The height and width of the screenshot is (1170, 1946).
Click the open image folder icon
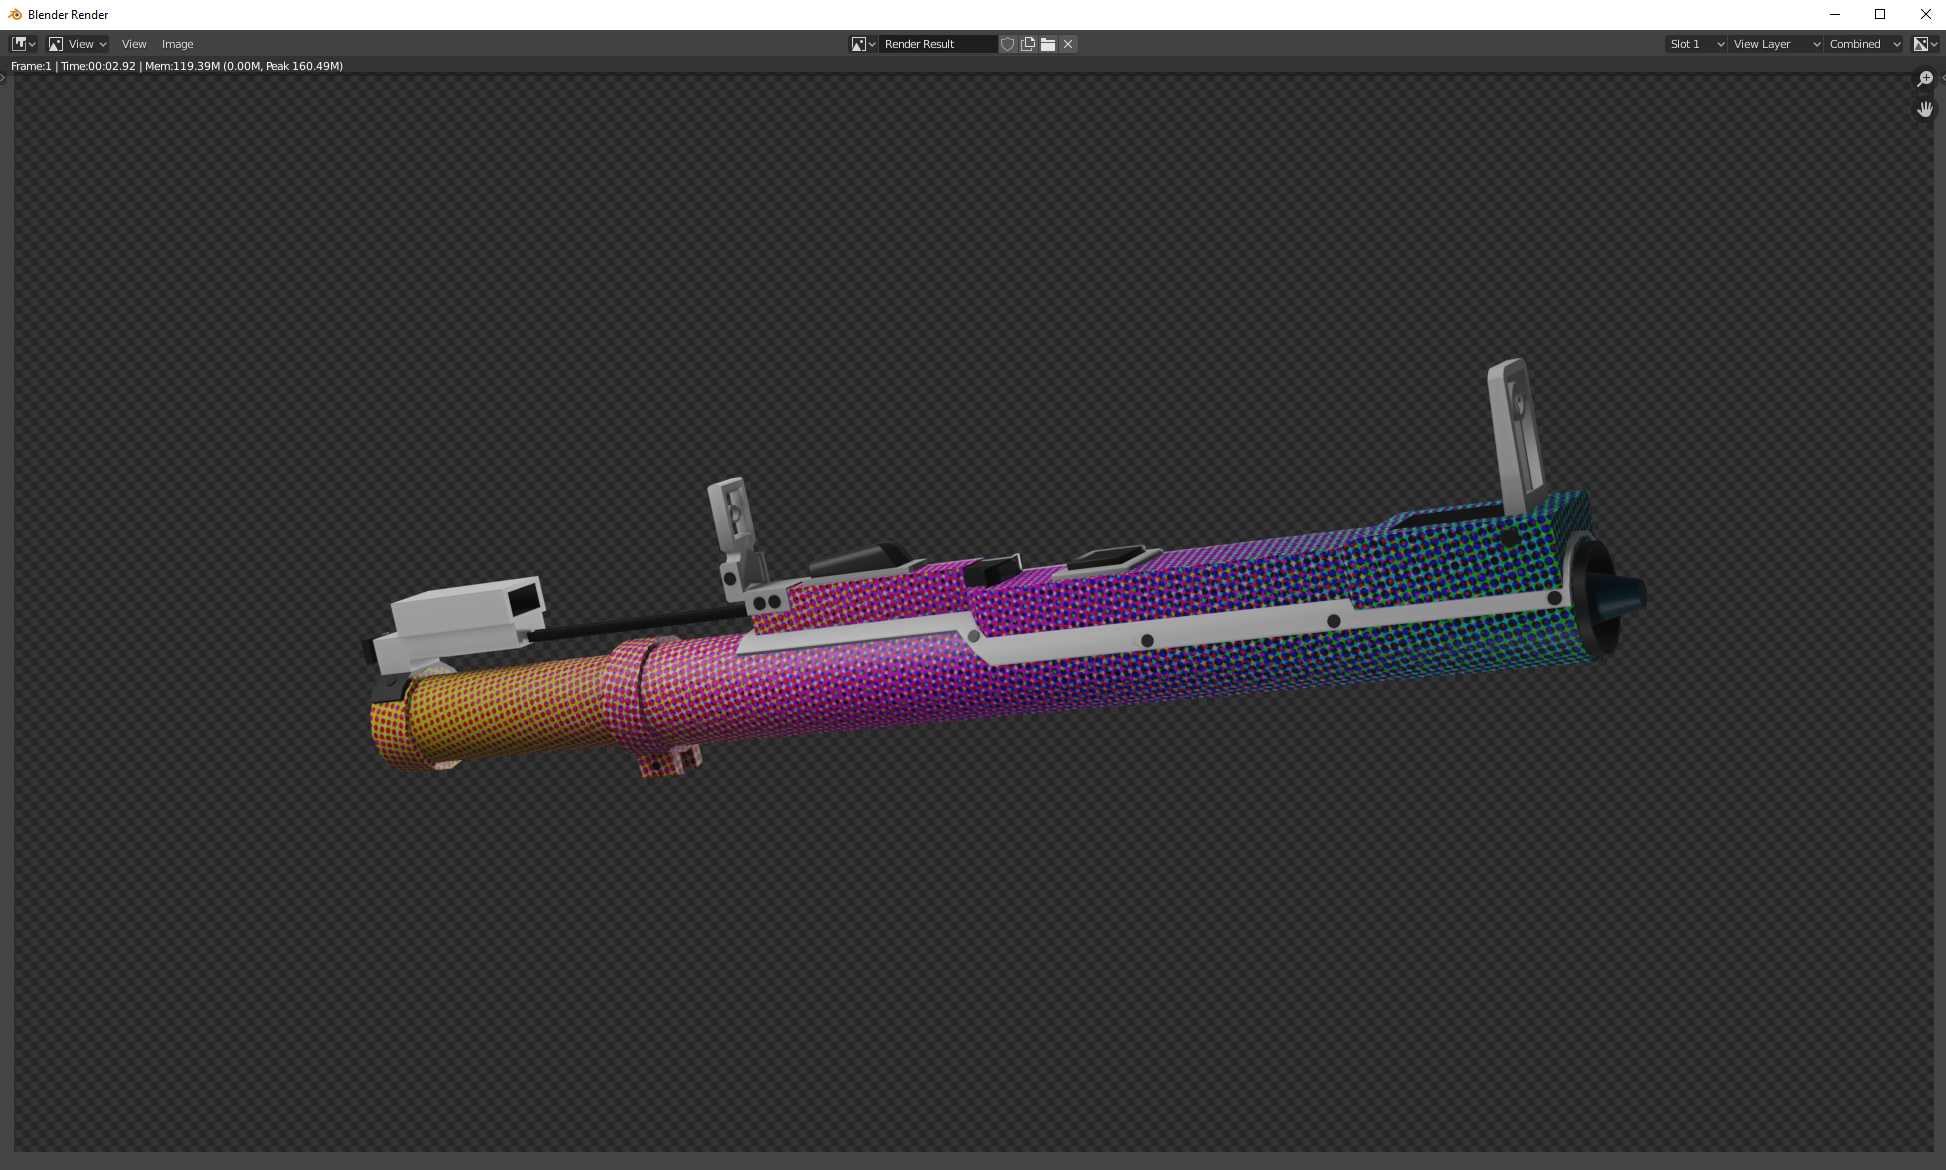coord(1048,44)
